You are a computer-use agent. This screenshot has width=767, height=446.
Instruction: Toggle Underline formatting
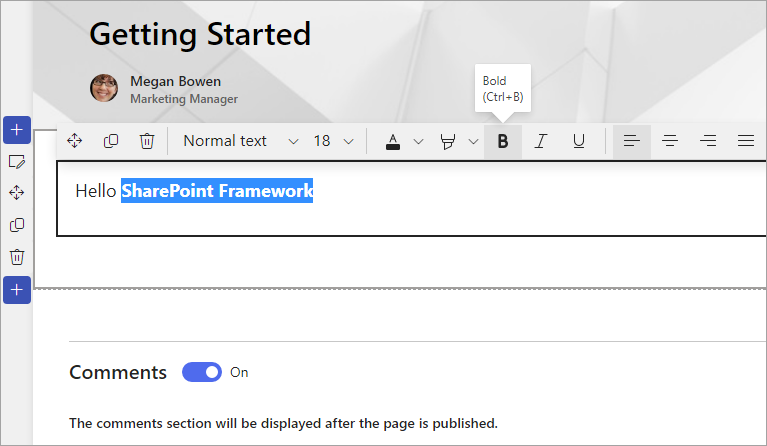click(579, 141)
